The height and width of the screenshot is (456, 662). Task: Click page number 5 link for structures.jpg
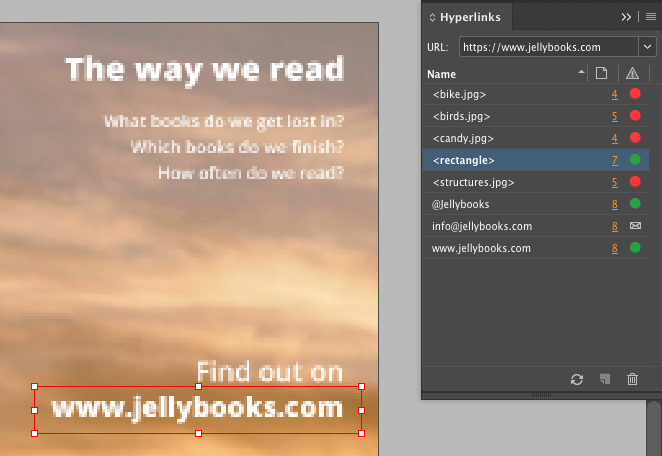[x=614, y=182]
